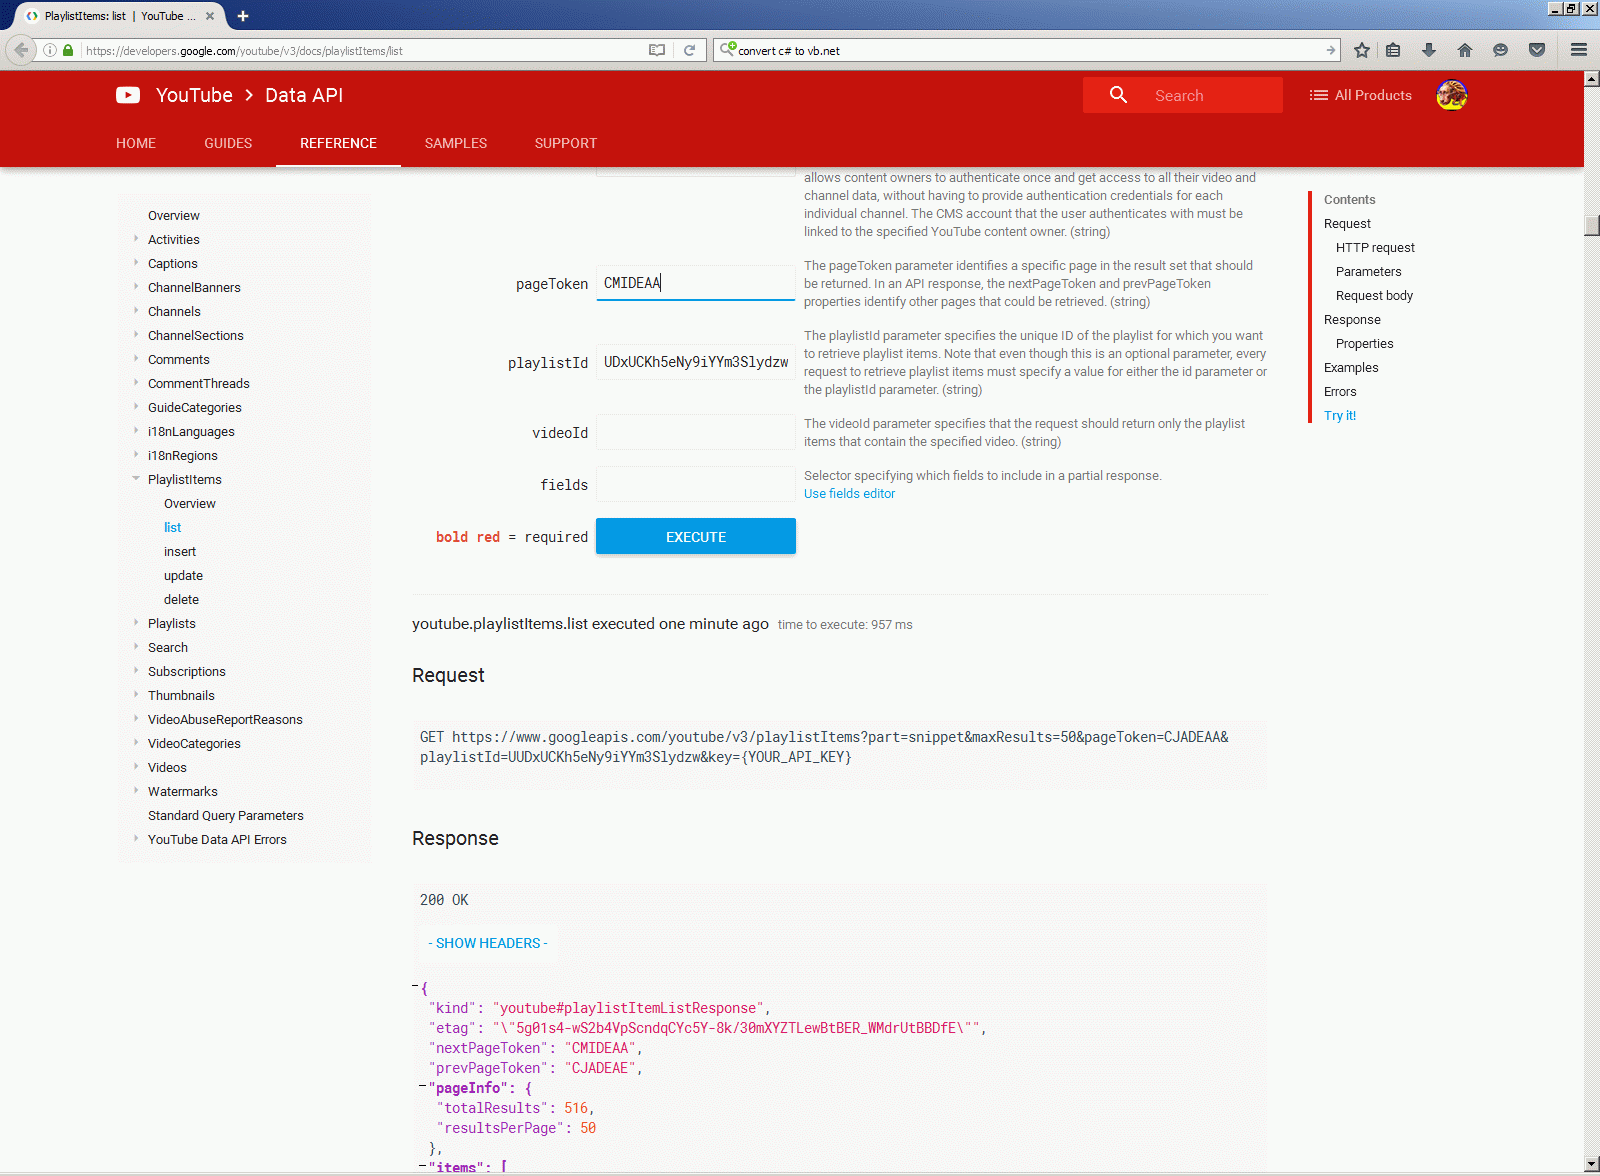Bookmark this page with the star icon

pyautogui.click(x=1362, y=50)
